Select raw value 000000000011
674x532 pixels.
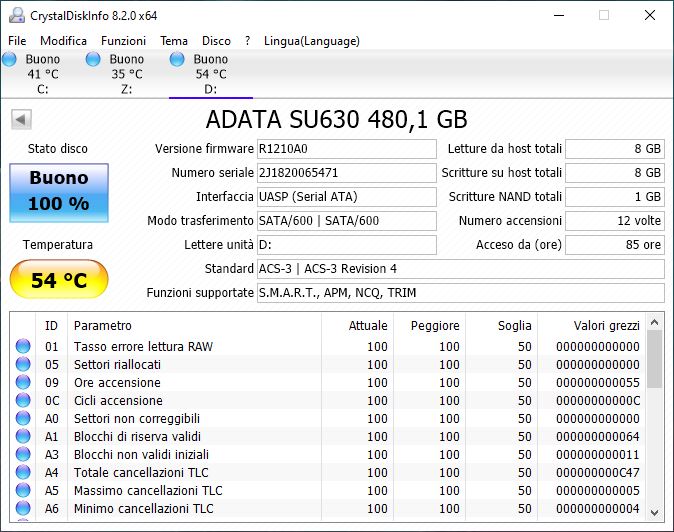[598, 455]
